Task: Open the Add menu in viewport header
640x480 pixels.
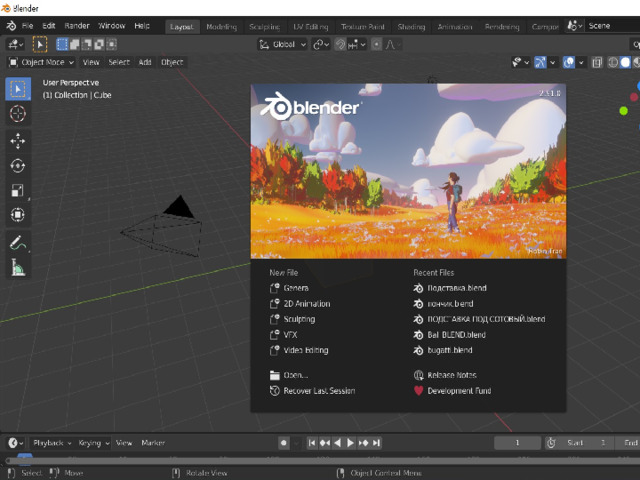Action: 145,62
